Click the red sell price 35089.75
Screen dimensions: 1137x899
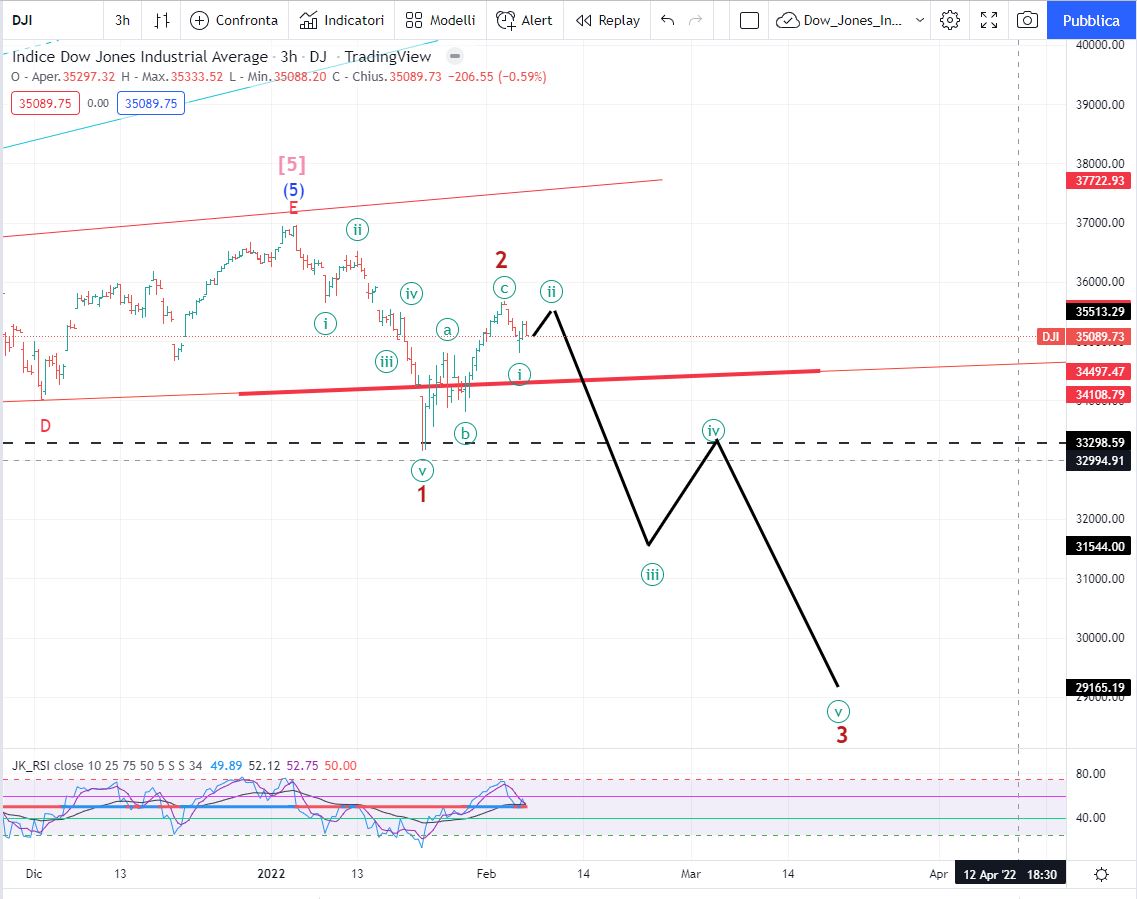tap(45, 103)
